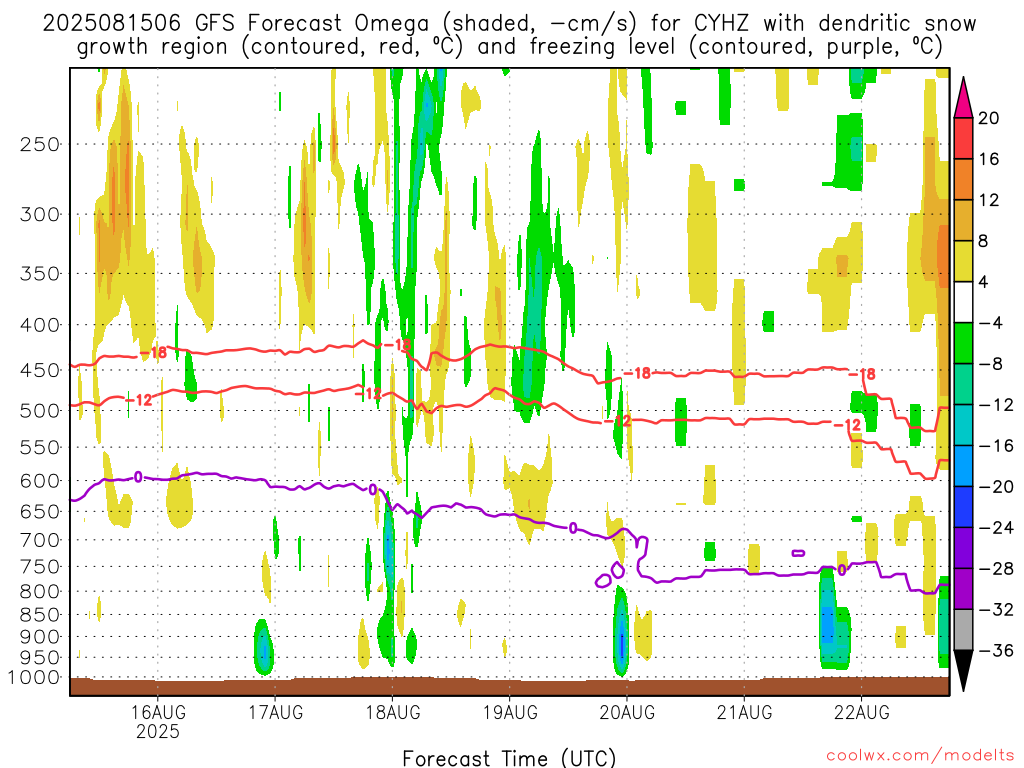Click the colorbar label -16
Screen dimensions: 1024x768
click(x=996, y=445)
